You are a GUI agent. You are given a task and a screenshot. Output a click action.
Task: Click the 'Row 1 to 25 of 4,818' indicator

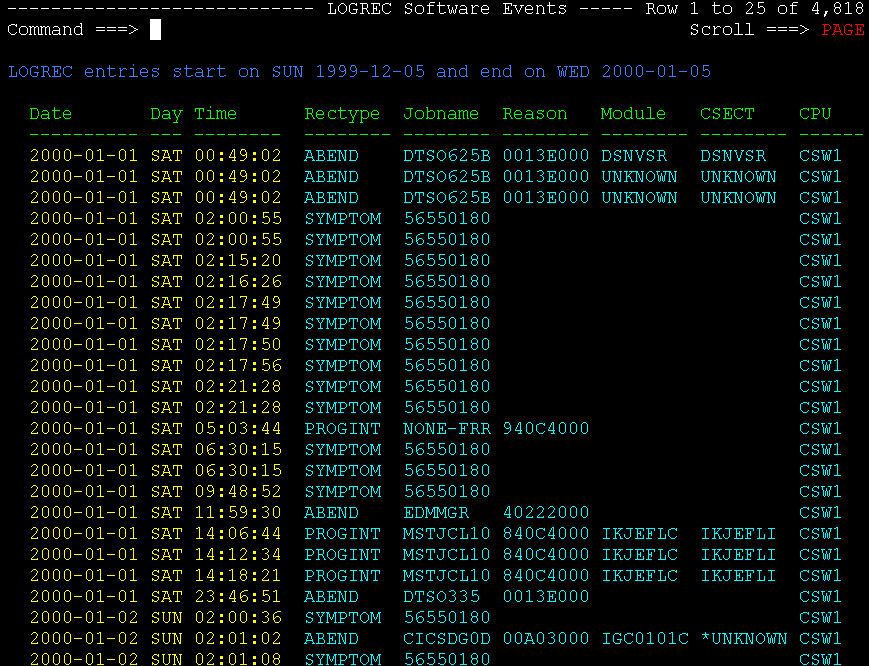[754, 9]
